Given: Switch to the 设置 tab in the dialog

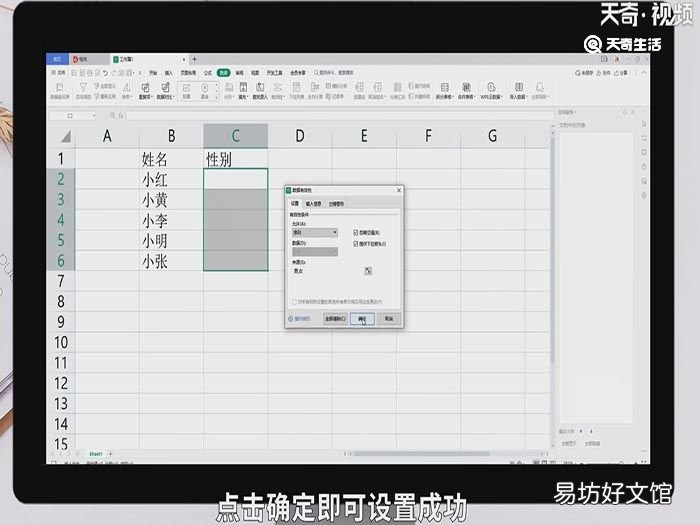Looking at the screenshot, I should click(x=295, y=204).
